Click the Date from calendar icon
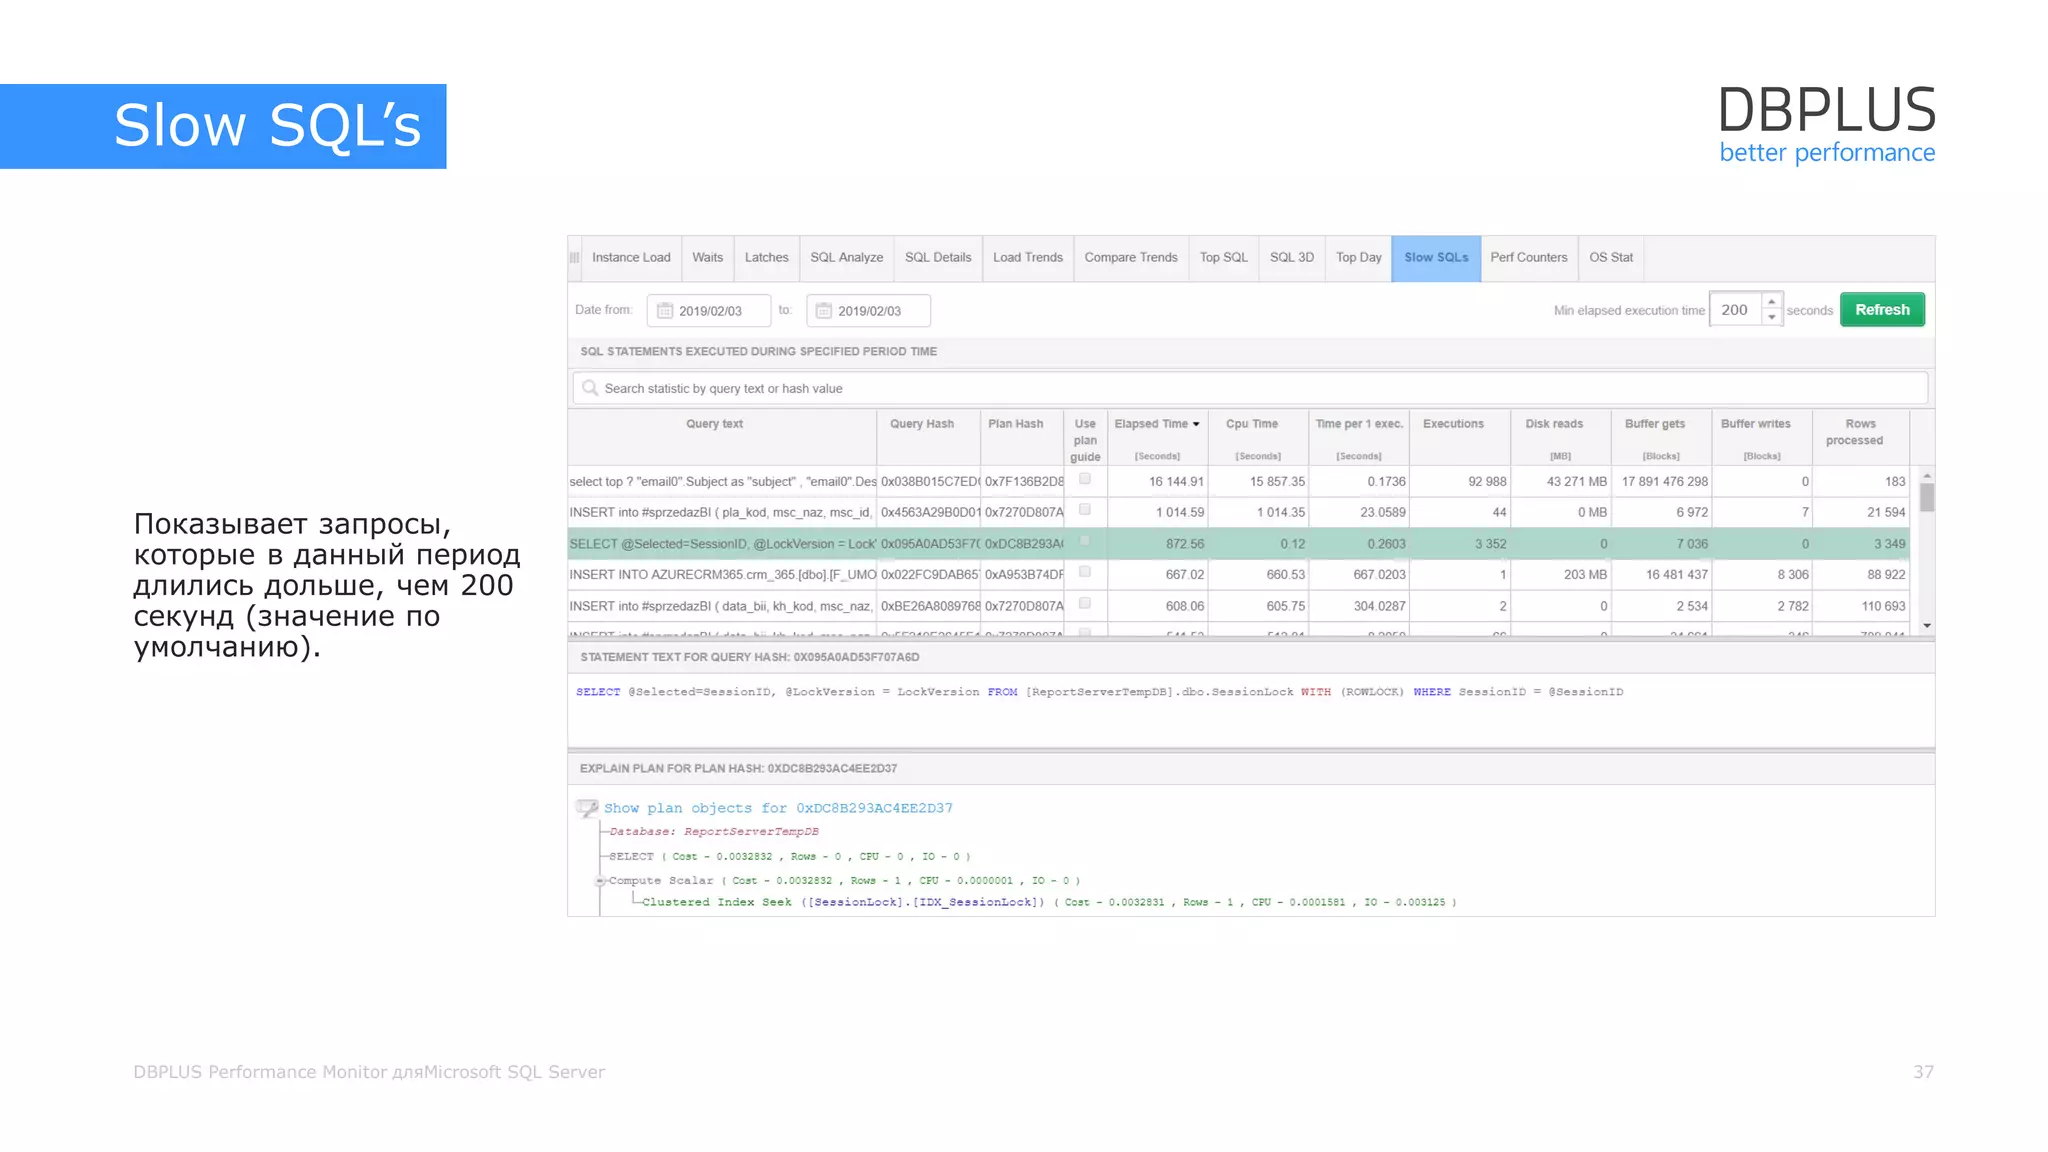2048x1152 pixels. click(x=665, y=311)
